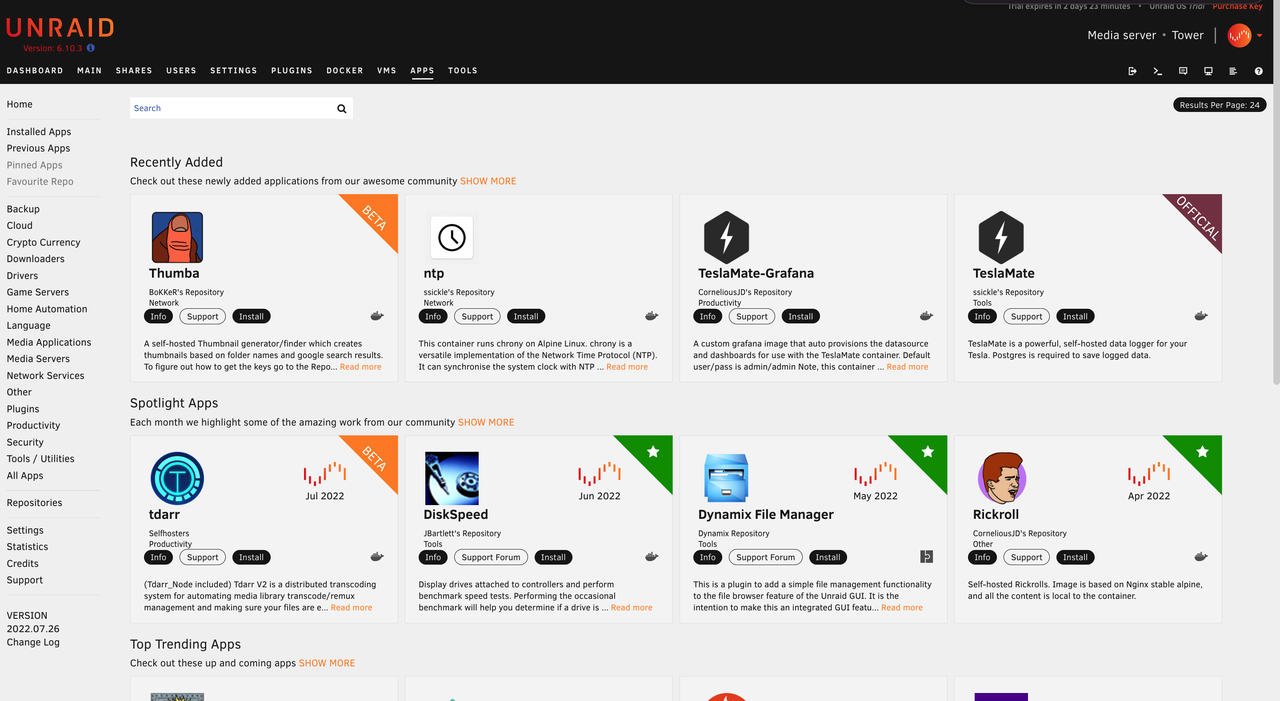
Task: Click the version info icon under Unraid logo
Action: pos(91,48)
